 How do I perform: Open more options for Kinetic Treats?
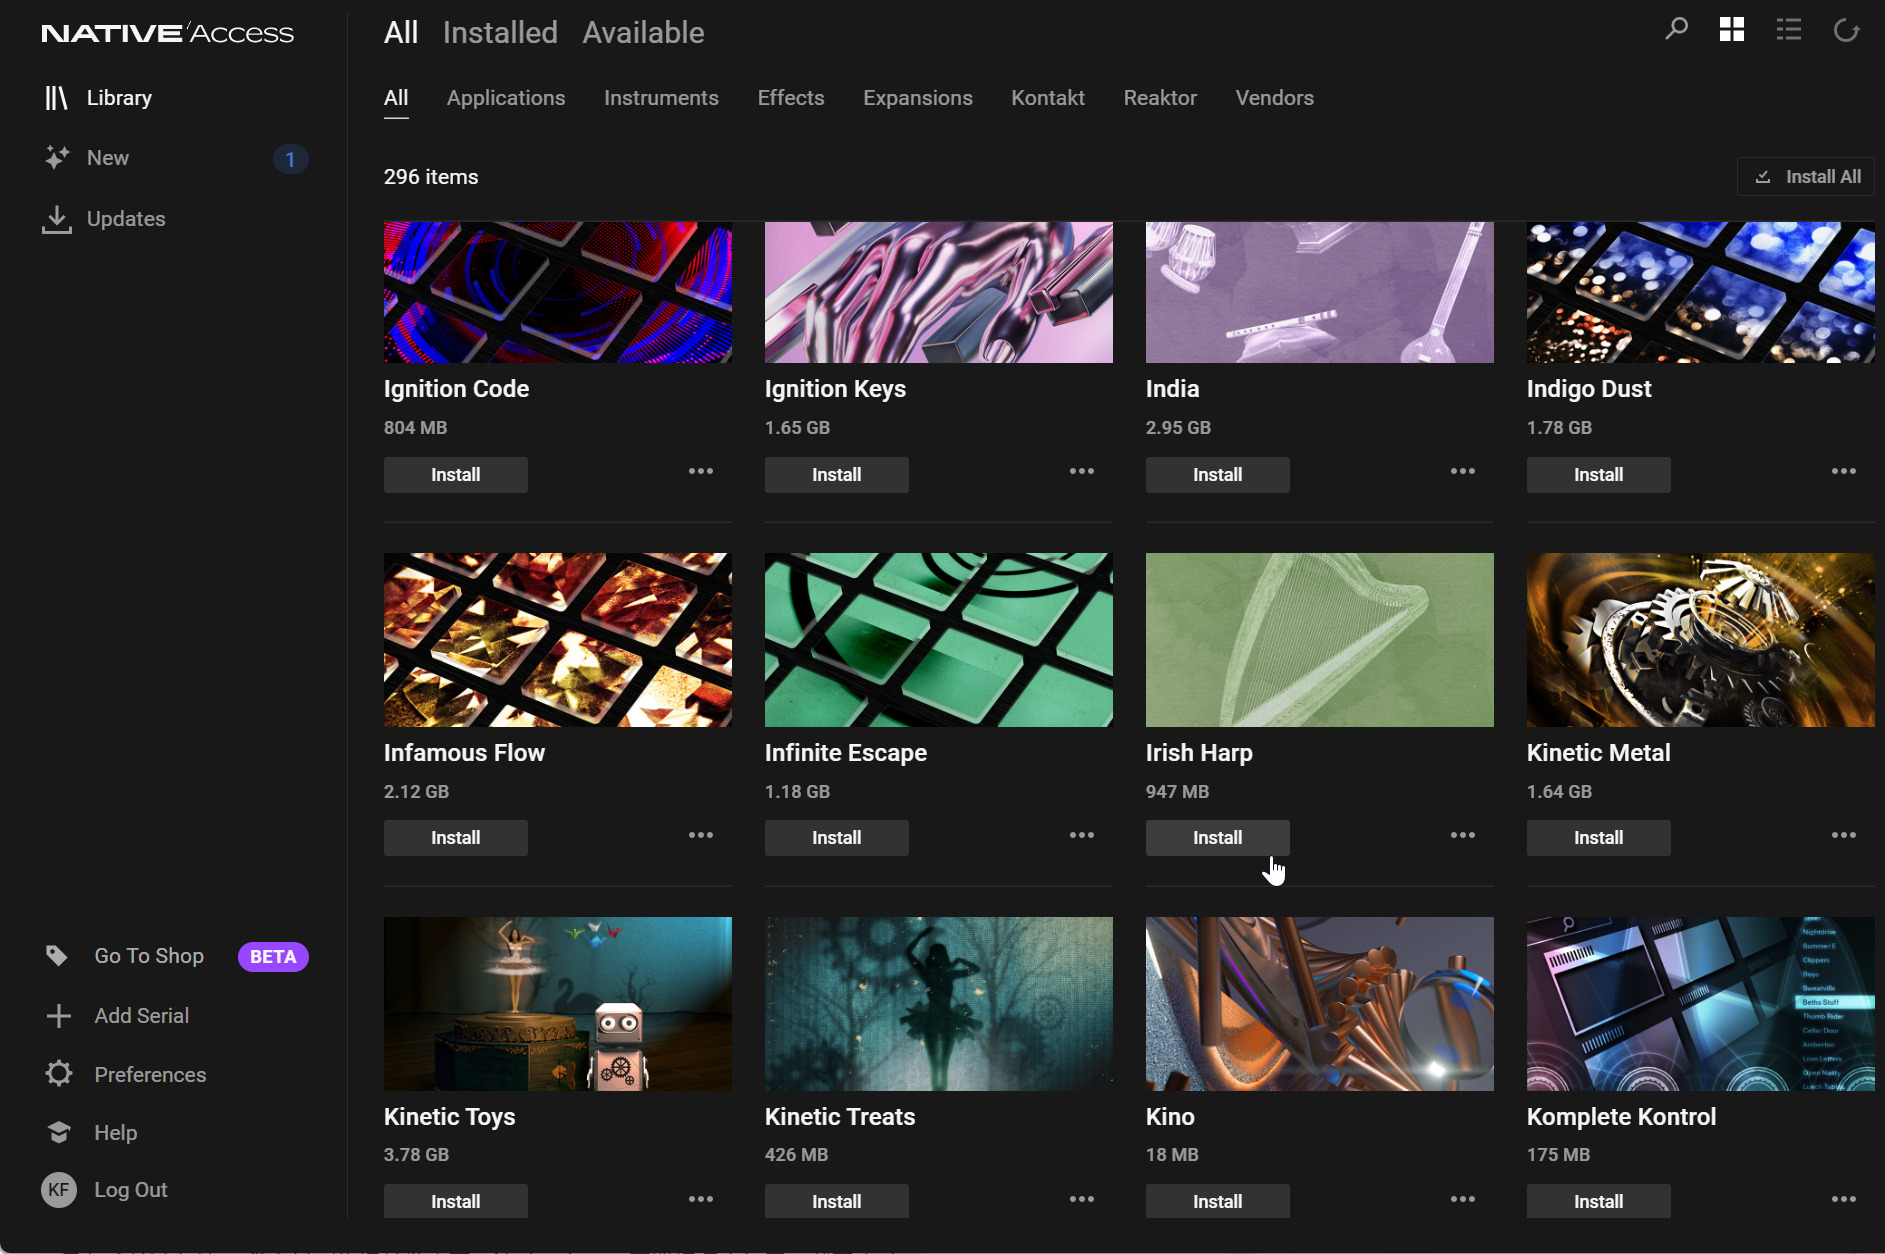pos(1082,1199)
